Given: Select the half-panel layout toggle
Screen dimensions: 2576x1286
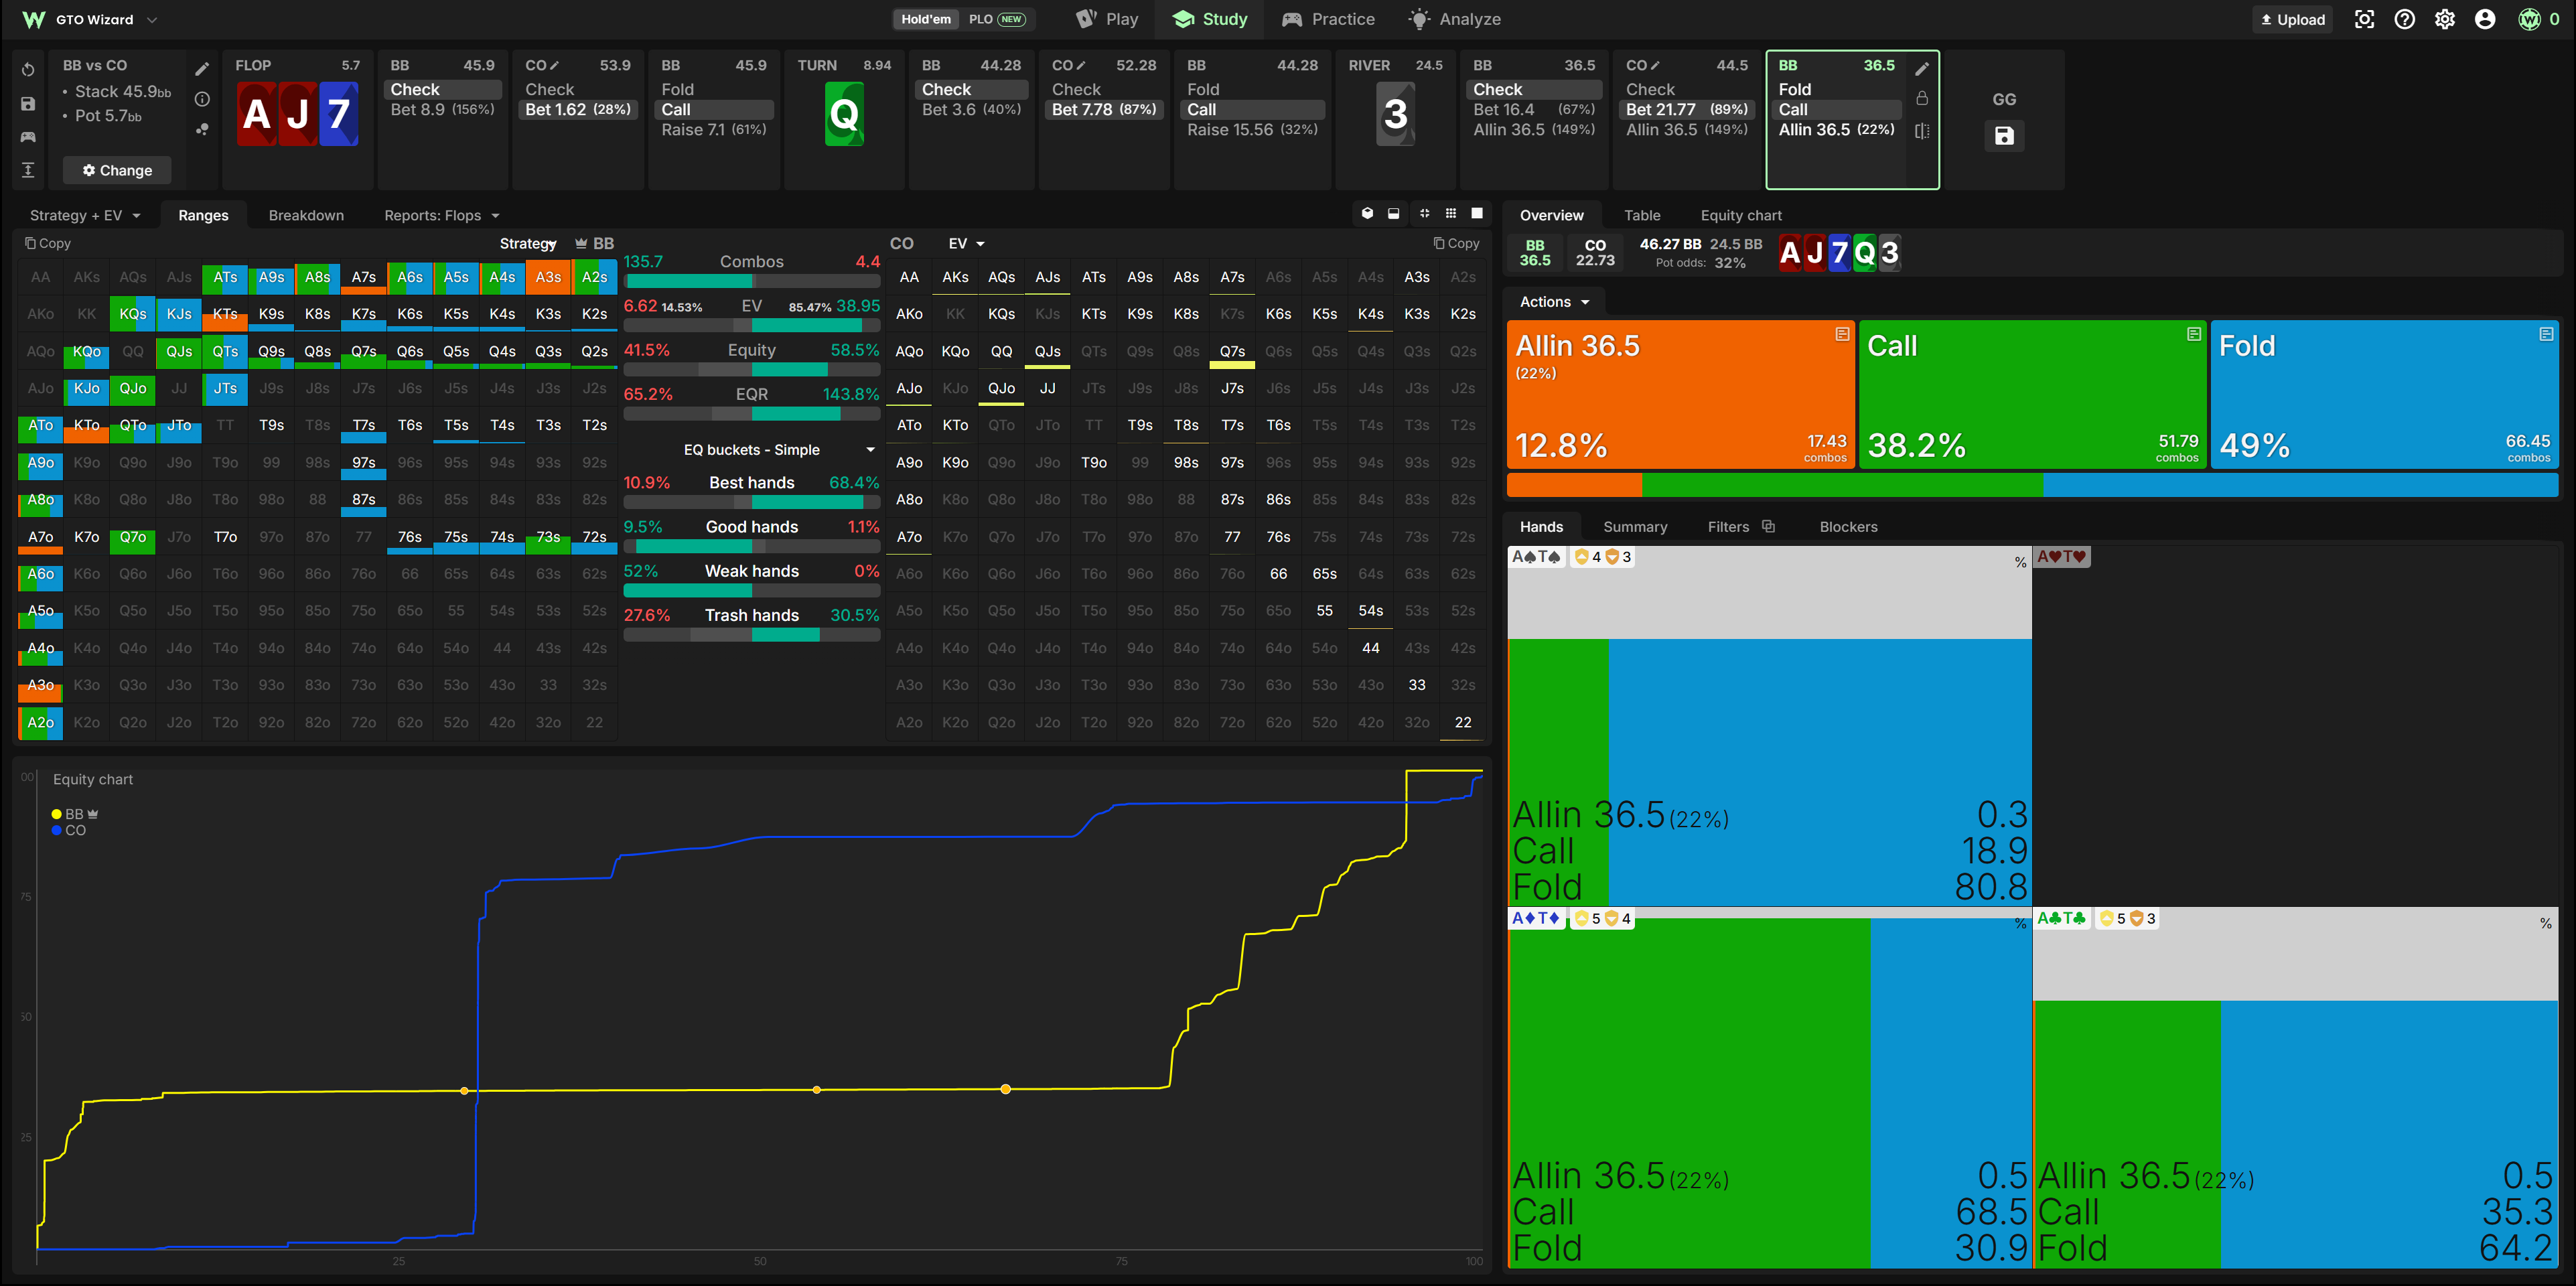Looking at the screenshot, I should point(1393,213).
